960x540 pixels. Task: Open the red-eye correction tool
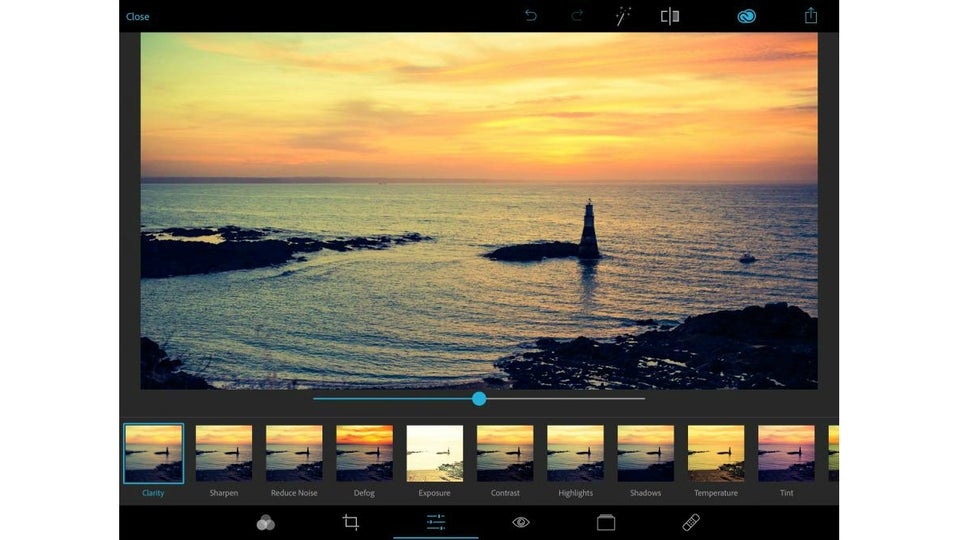pyautogui.click(x=520, y=522)
